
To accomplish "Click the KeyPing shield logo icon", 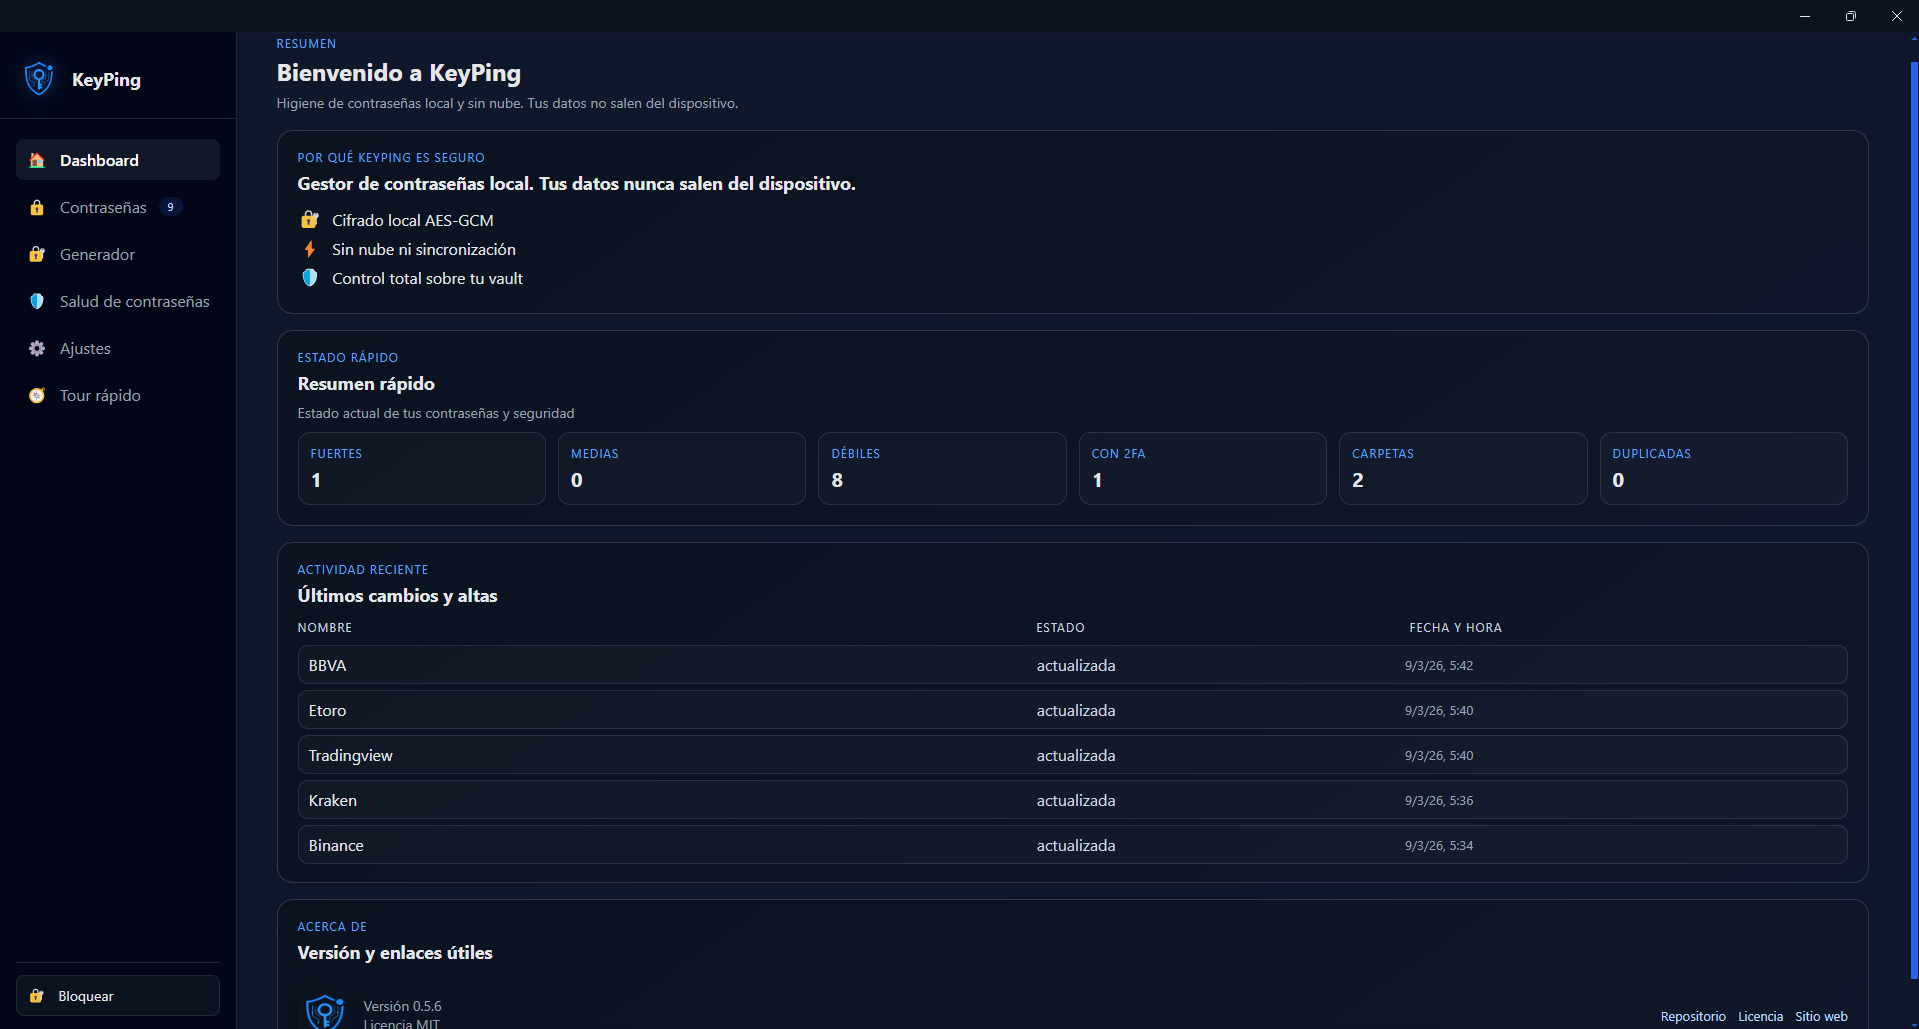I will coord(38,78).
